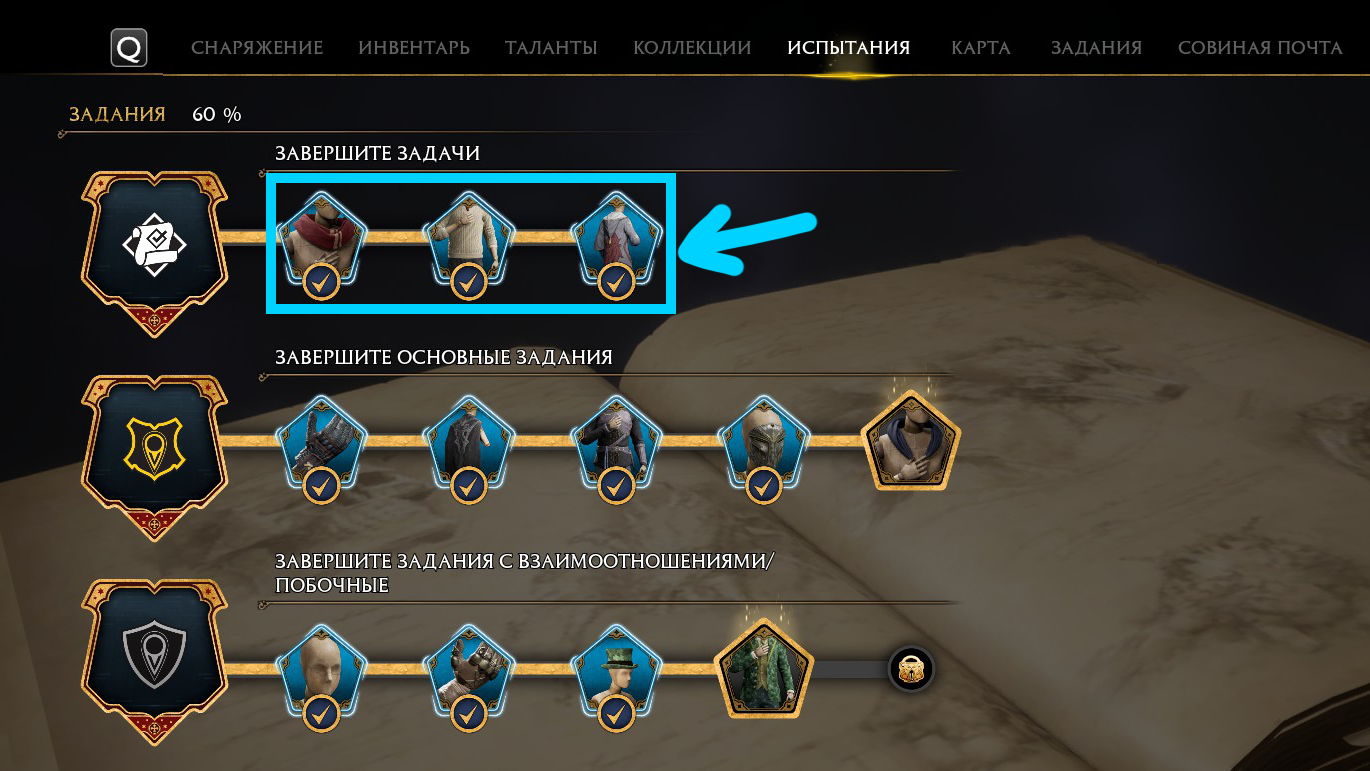Select the red scarf reward icon
Viewport: 1370px width, 771px height.
tap(320, 238)
